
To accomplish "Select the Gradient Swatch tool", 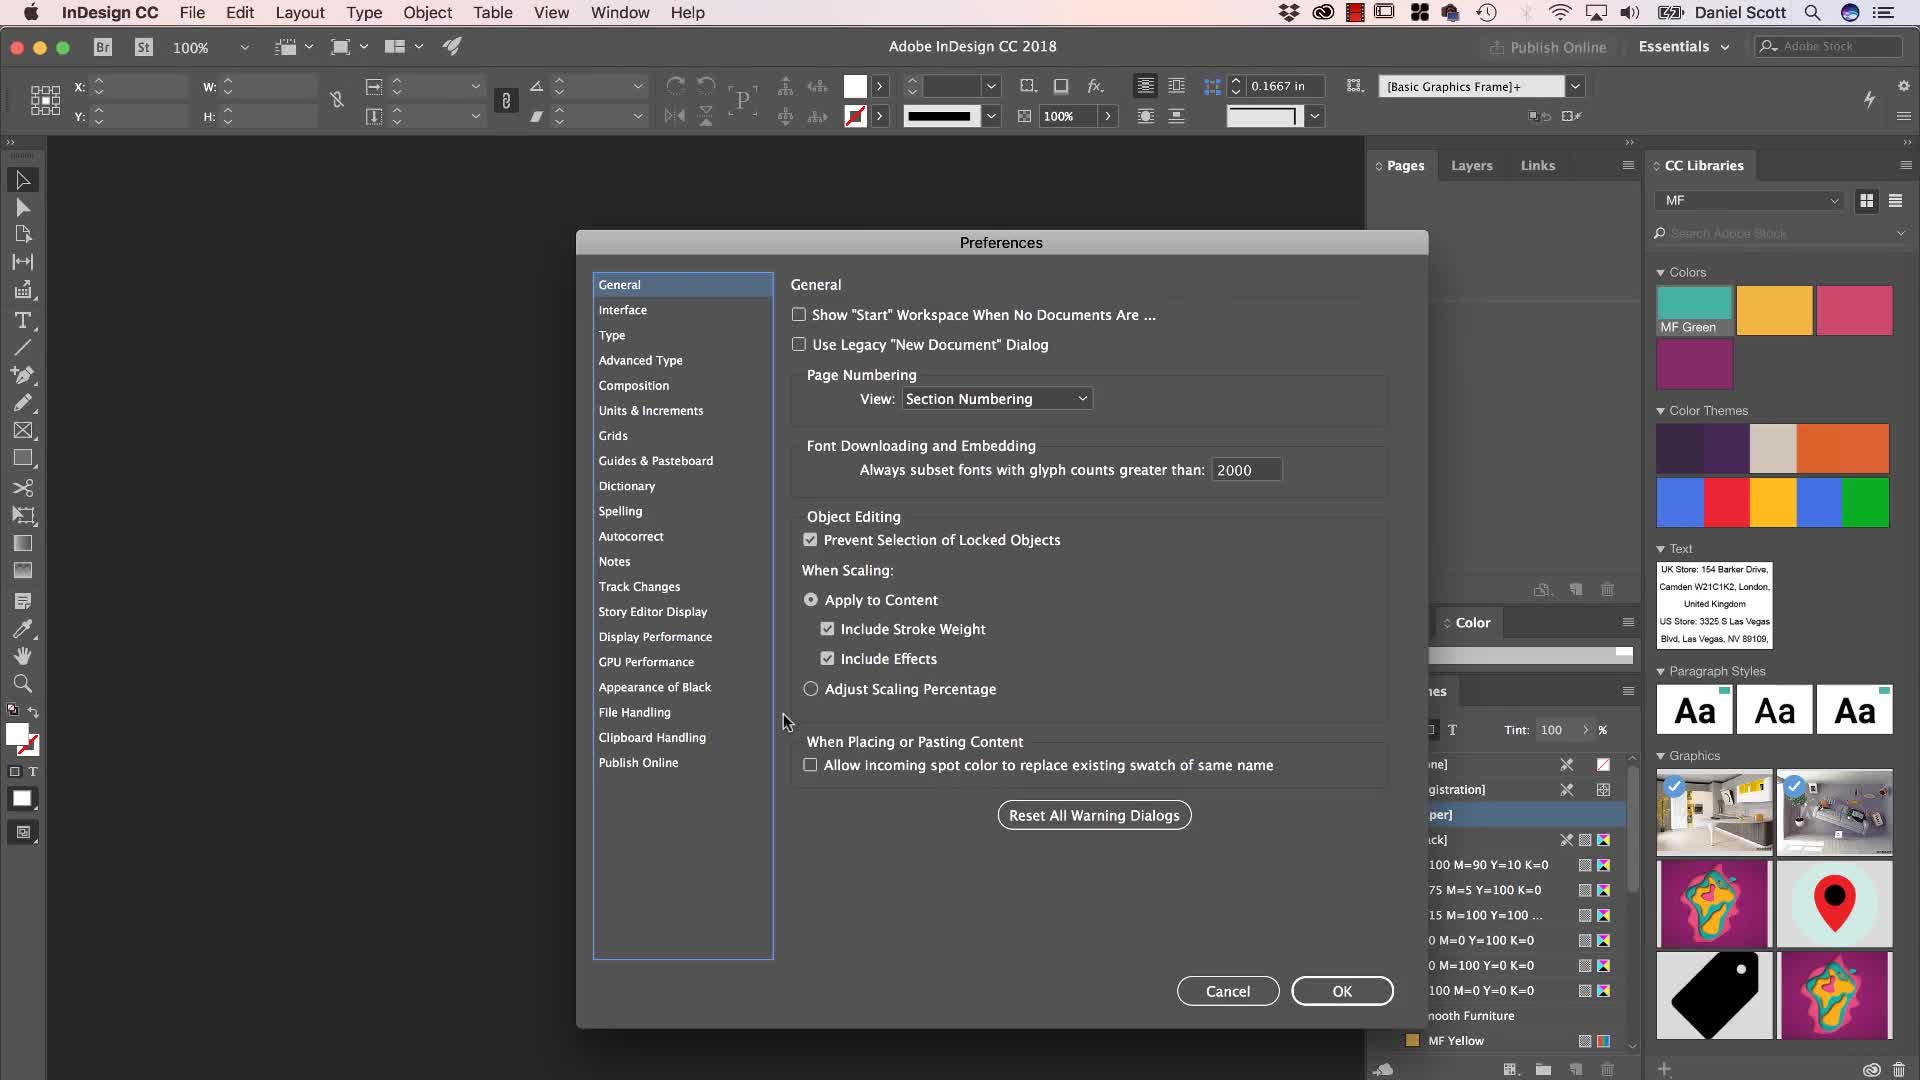I will tap(22, 543).
